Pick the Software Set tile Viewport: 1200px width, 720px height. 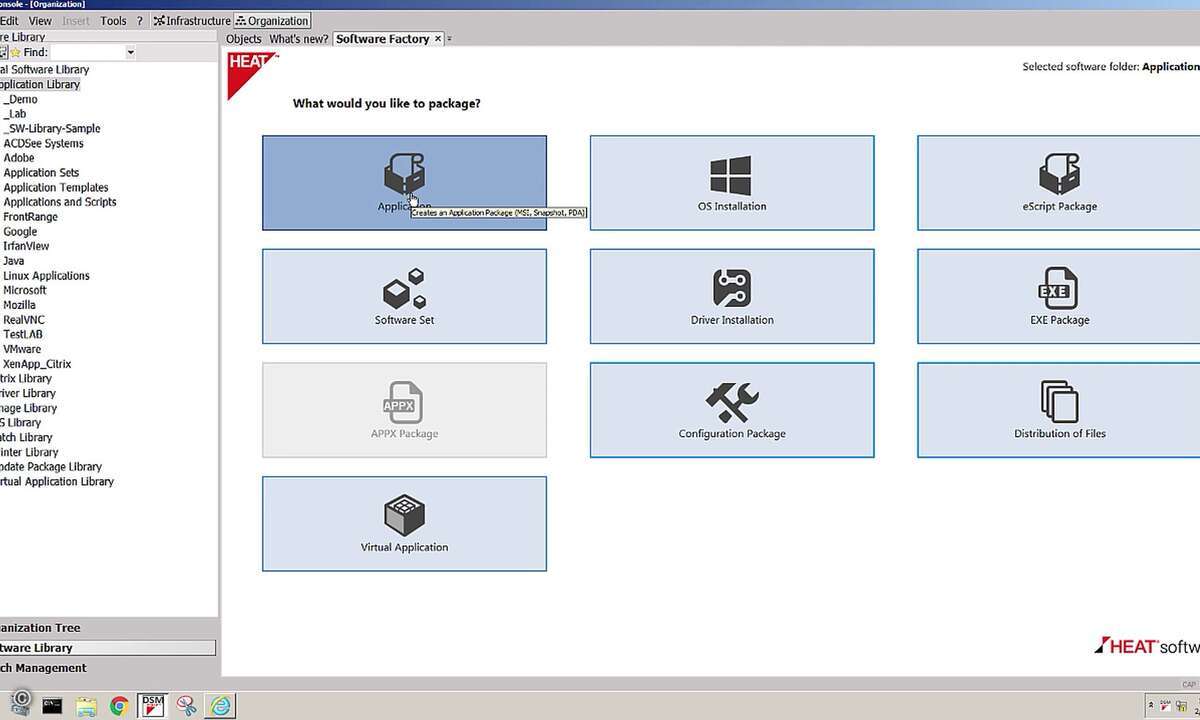click(404, 296)
